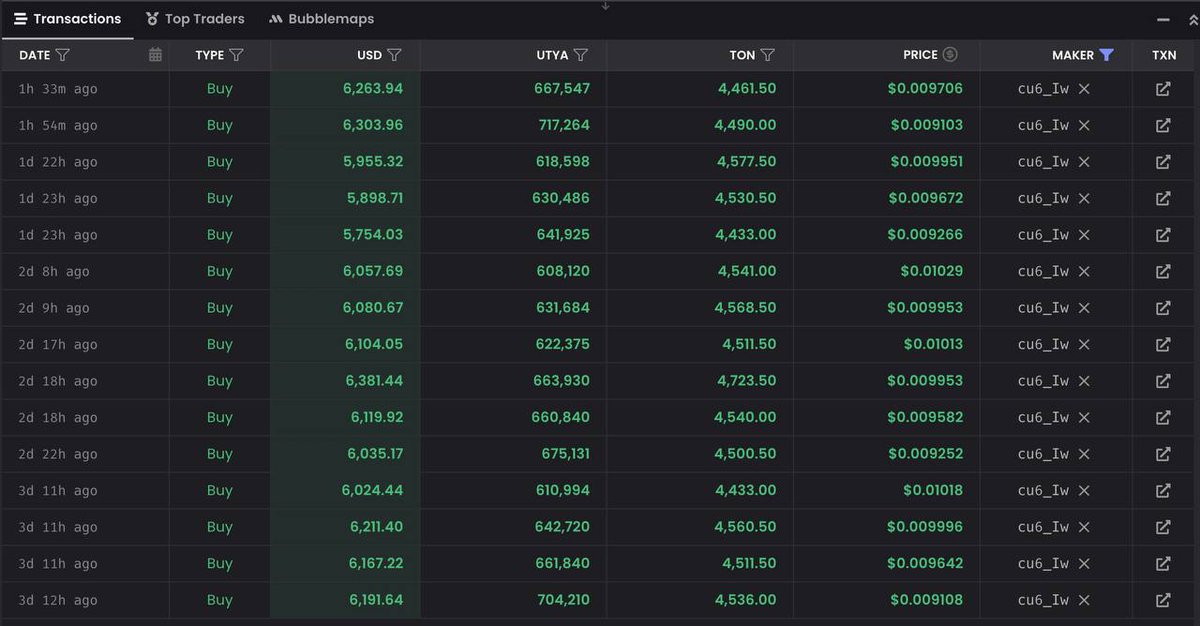Click the USD value 6,104.05
1200x626 pixels.
tap(373, 344)
